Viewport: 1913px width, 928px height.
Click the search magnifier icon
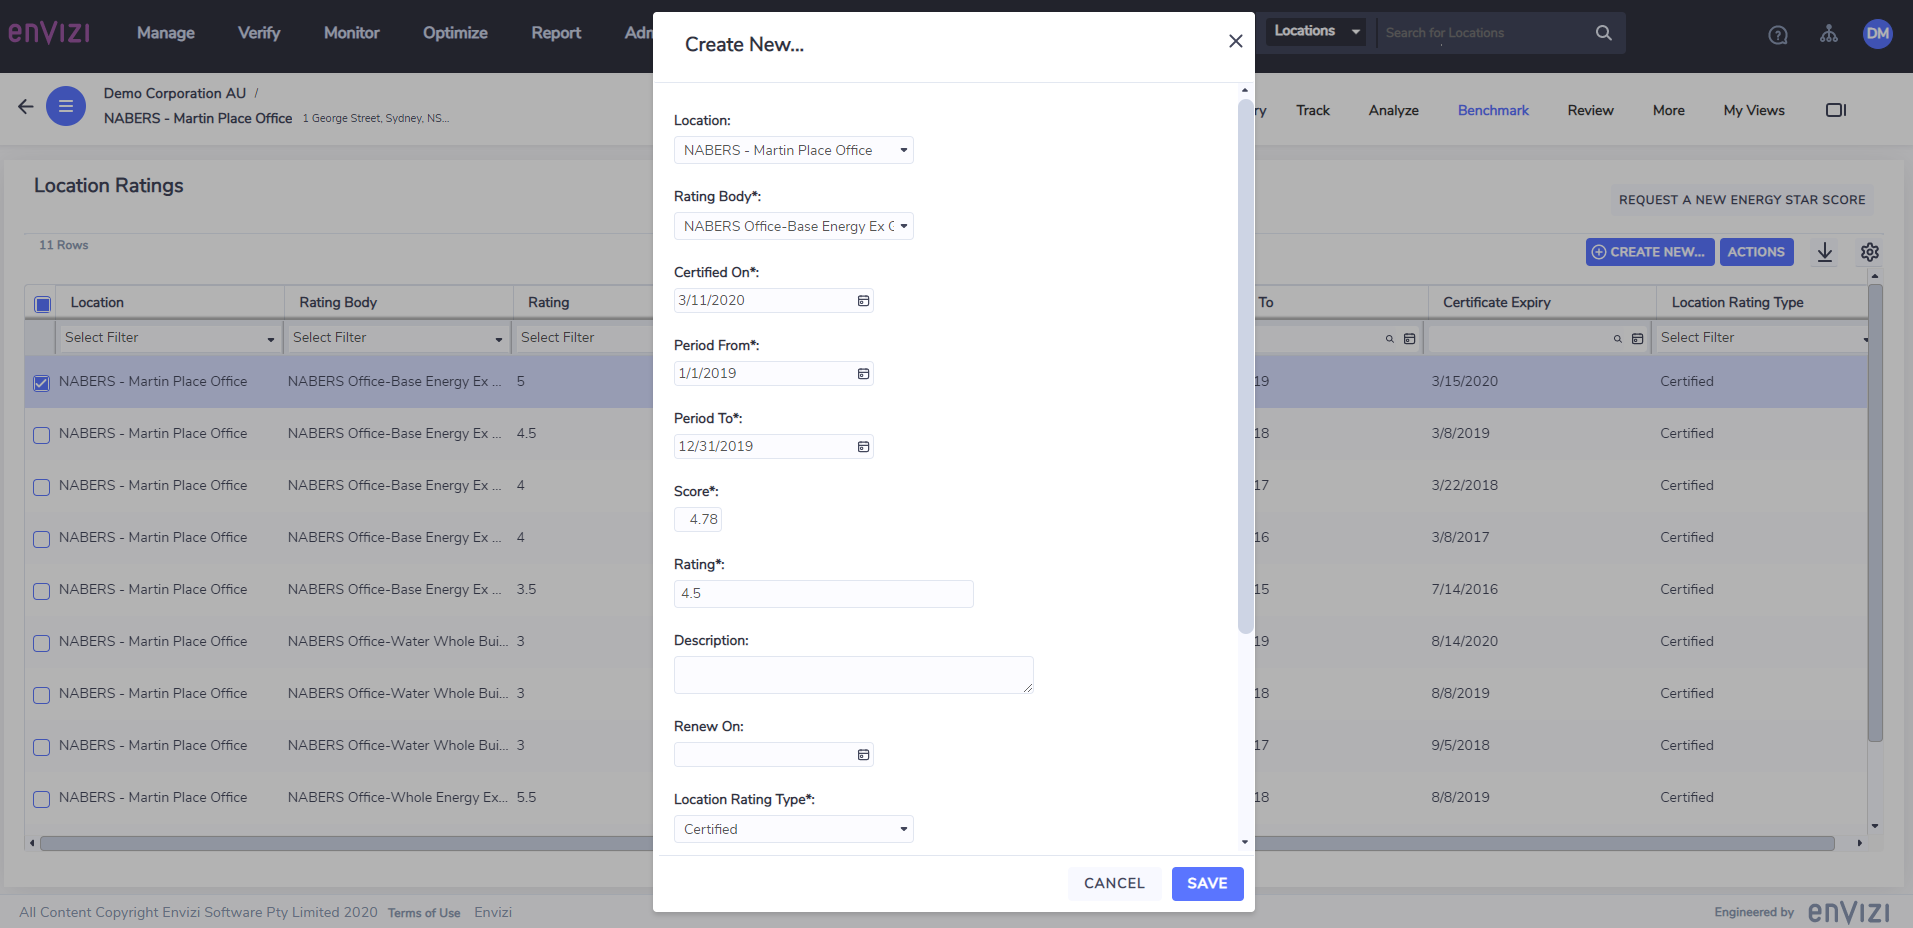(1603, 33)
